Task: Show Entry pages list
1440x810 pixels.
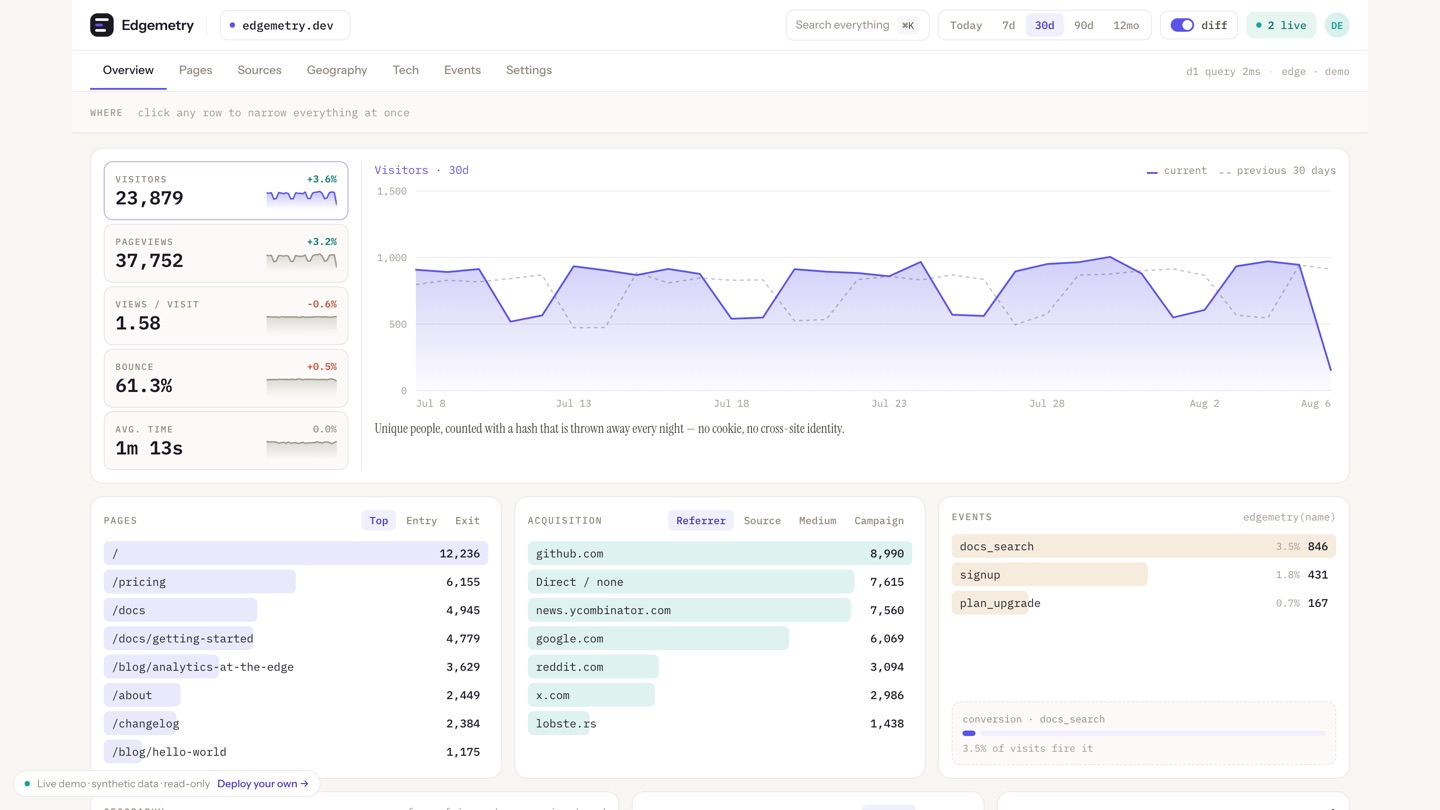Action: (x=421, y=520)
